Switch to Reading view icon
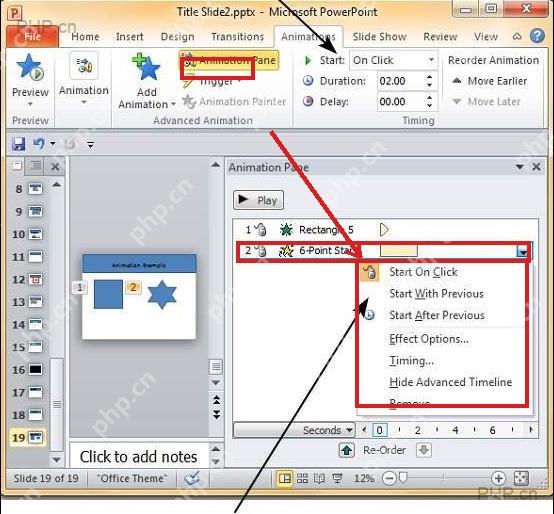554x514 pixels. point(319,479)
